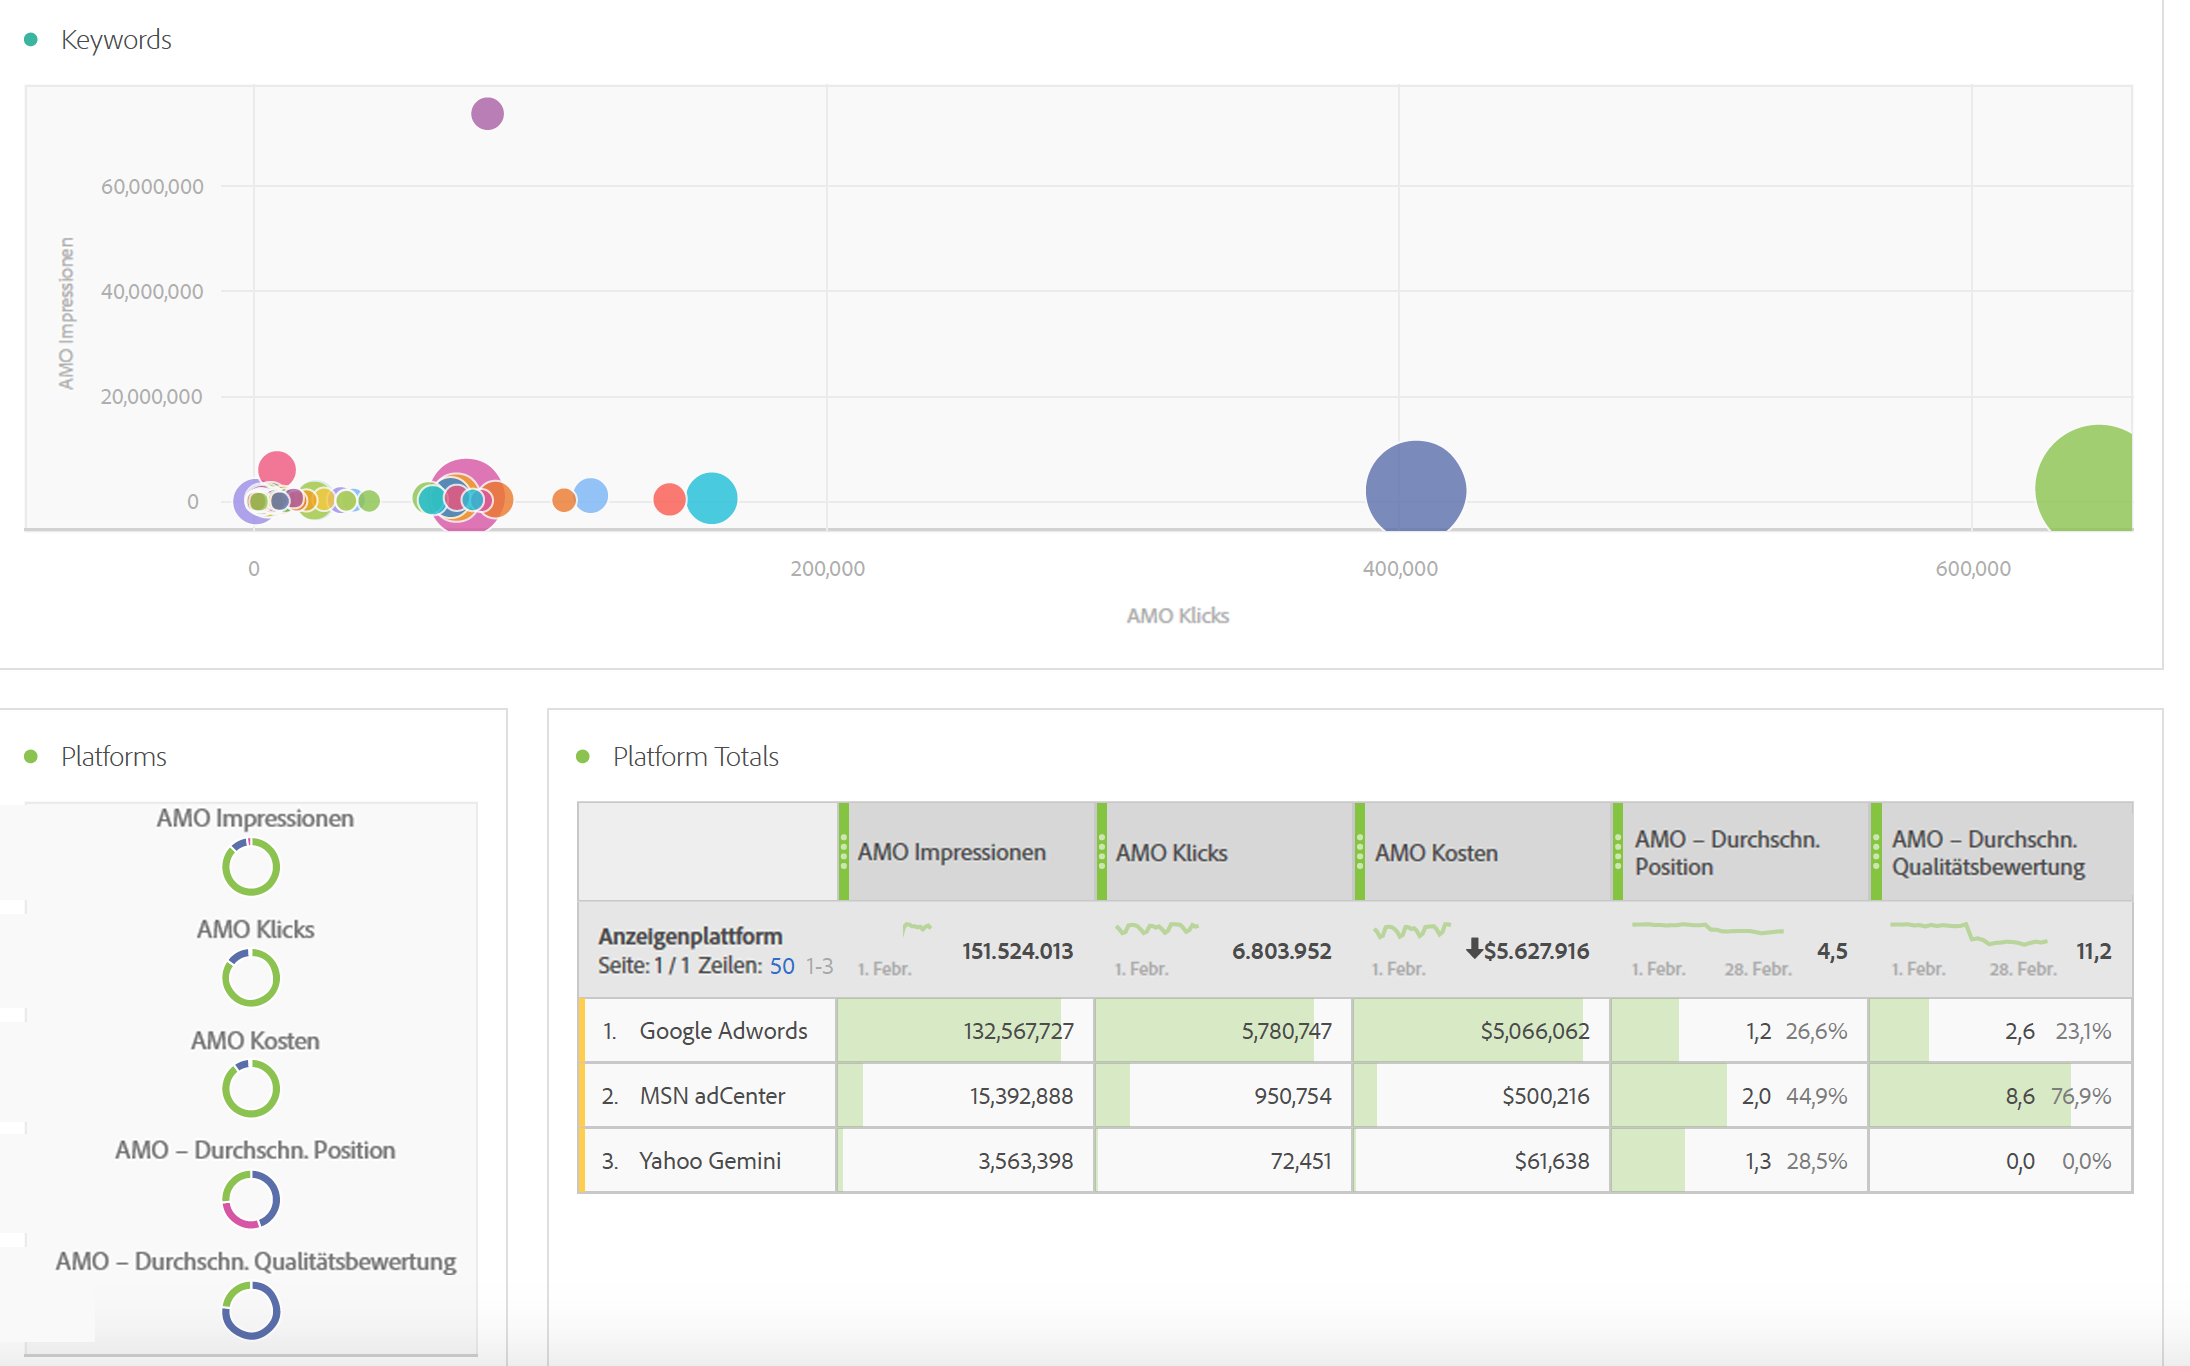Click the Keywords panel title
The width and height of the screenshot is (2190, 1366).
(x=116, y=40)
